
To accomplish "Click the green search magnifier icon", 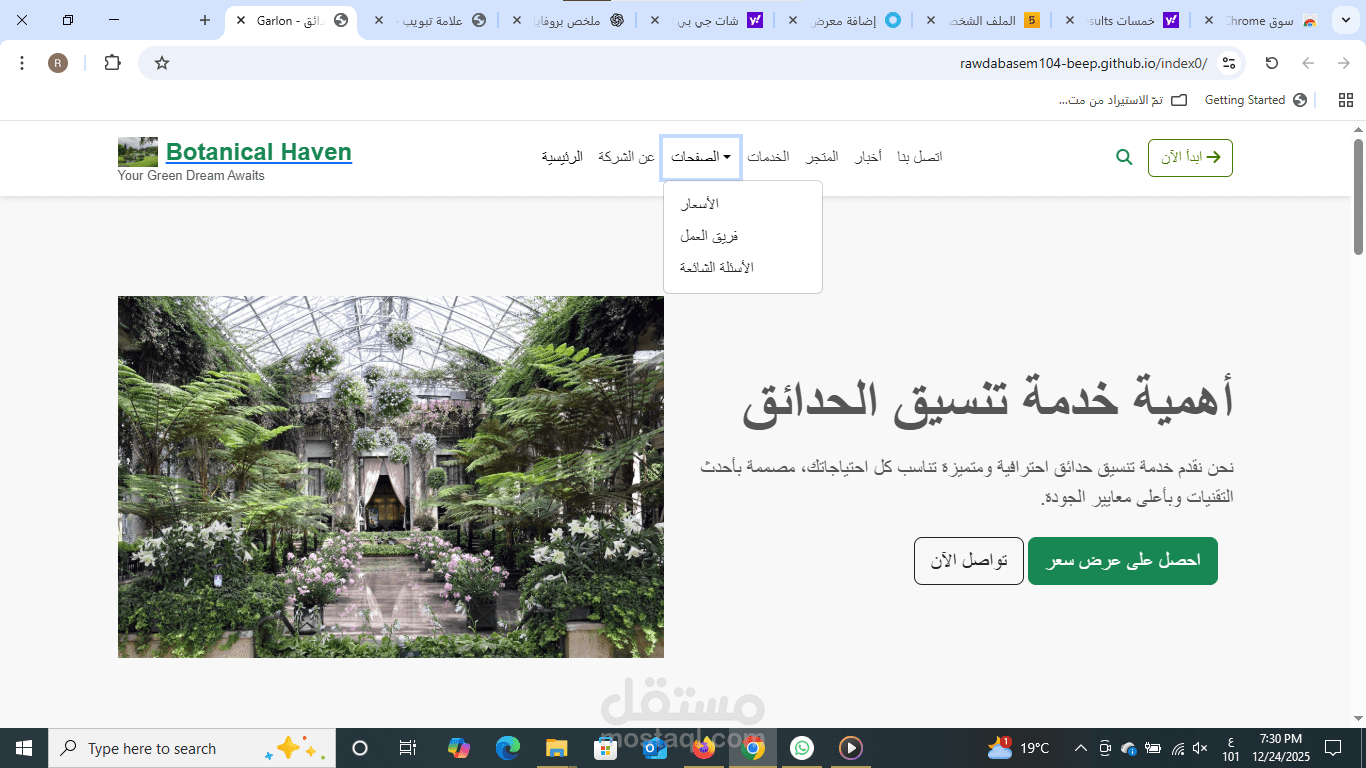I will click(1124, 157).
